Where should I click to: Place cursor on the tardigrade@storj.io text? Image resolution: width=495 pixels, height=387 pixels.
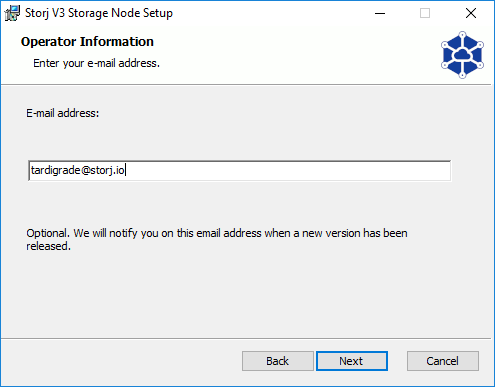point(78,170)
